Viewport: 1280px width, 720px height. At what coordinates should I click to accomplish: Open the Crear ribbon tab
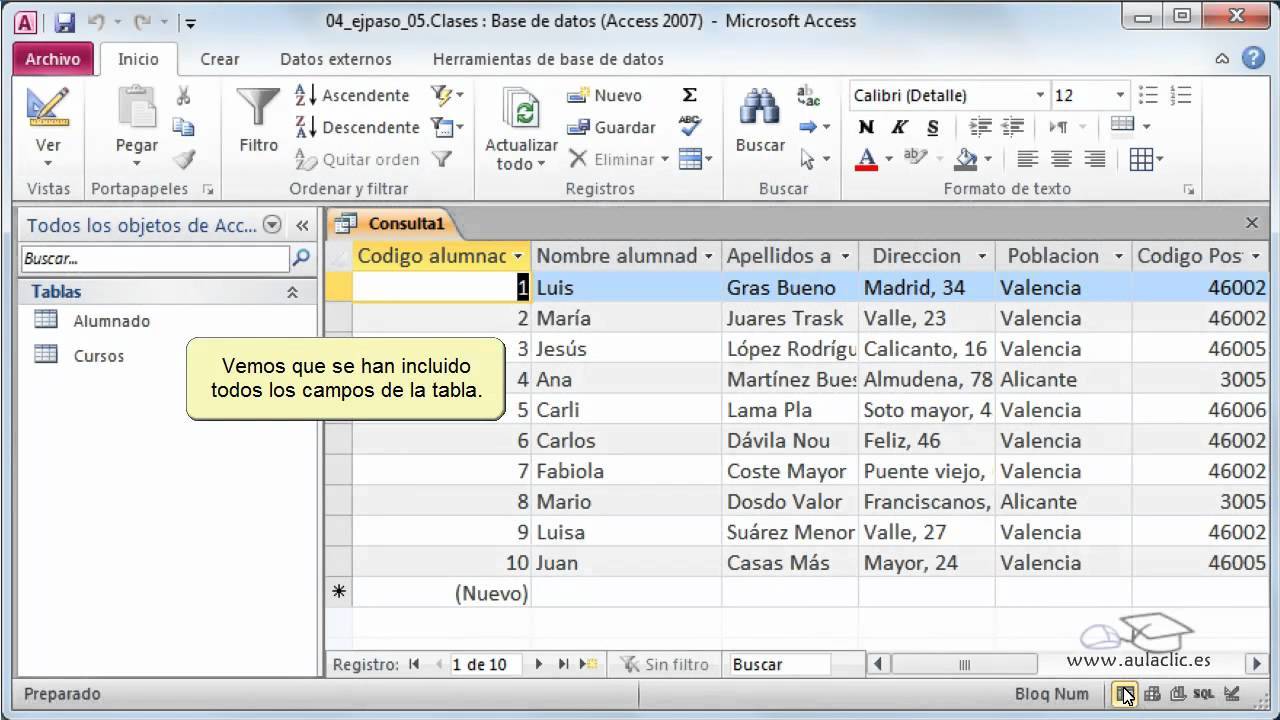[219, 59]
